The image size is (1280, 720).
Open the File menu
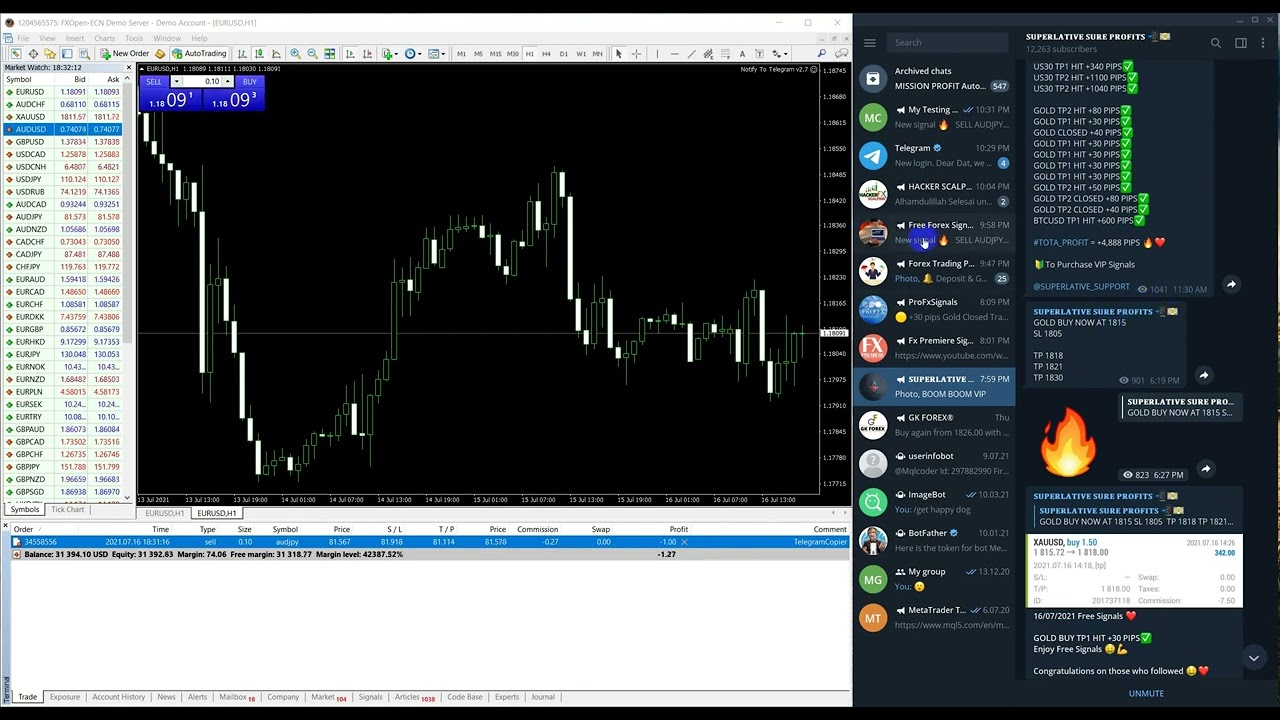23,38
